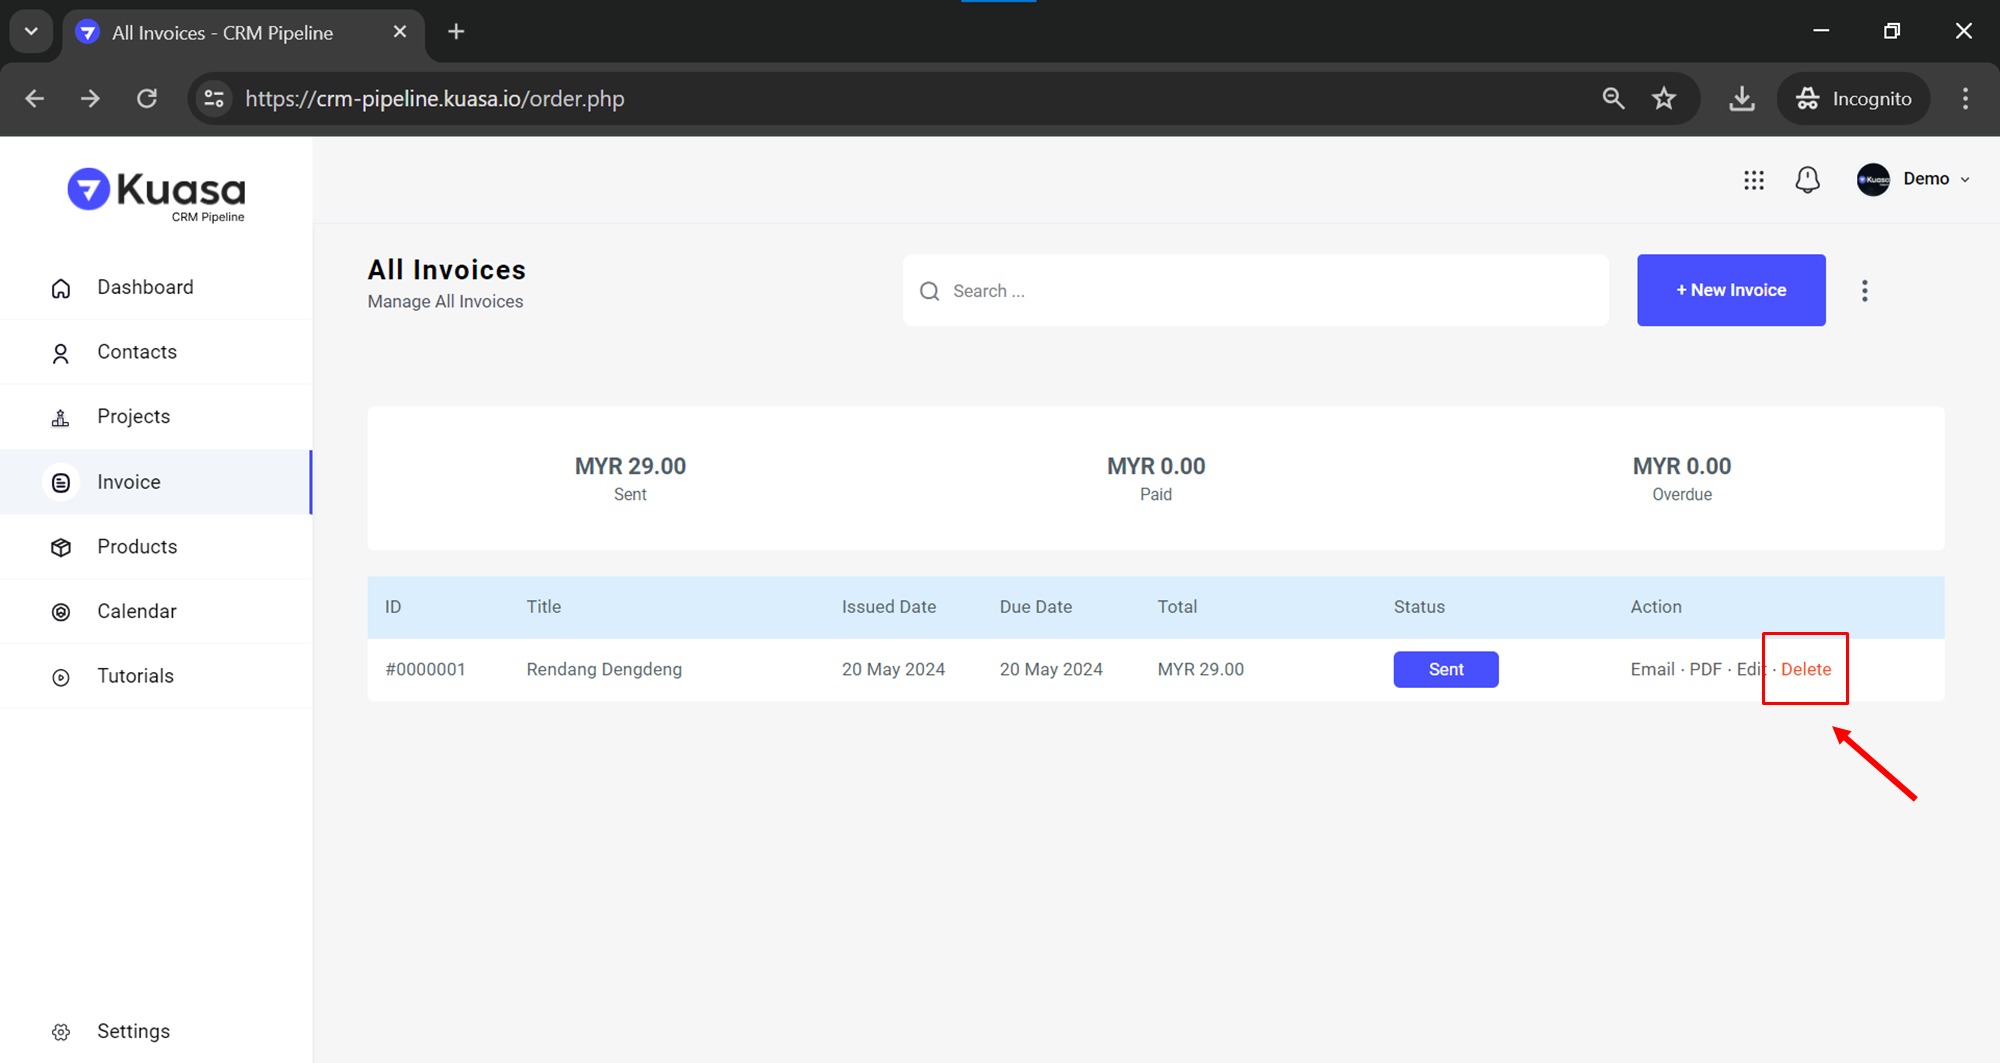Go to Contacts in the sidebar
The image size is (2000, 1063).
(x=137, y=352)
